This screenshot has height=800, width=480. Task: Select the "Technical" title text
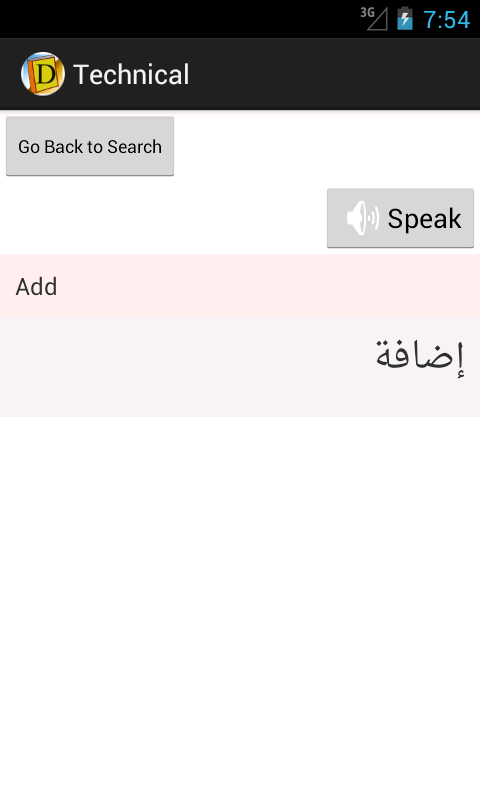pyautogui.click(x=131, y=74)
